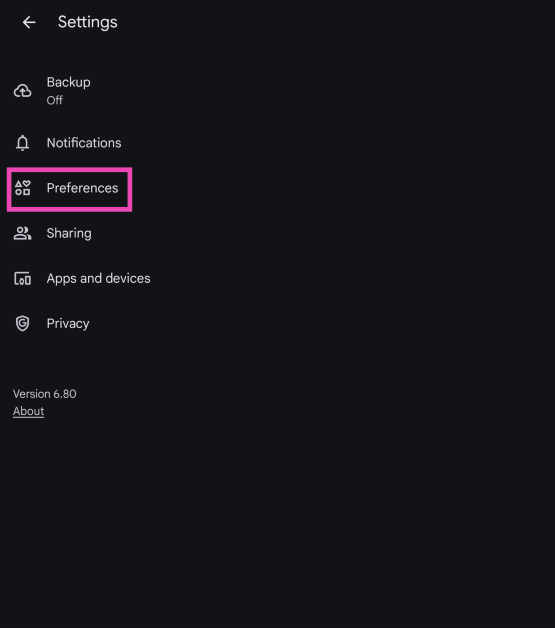Click the pink highlighted Preferences box
The width and height of the screenshot is (555, 628).
click(70, 189)
